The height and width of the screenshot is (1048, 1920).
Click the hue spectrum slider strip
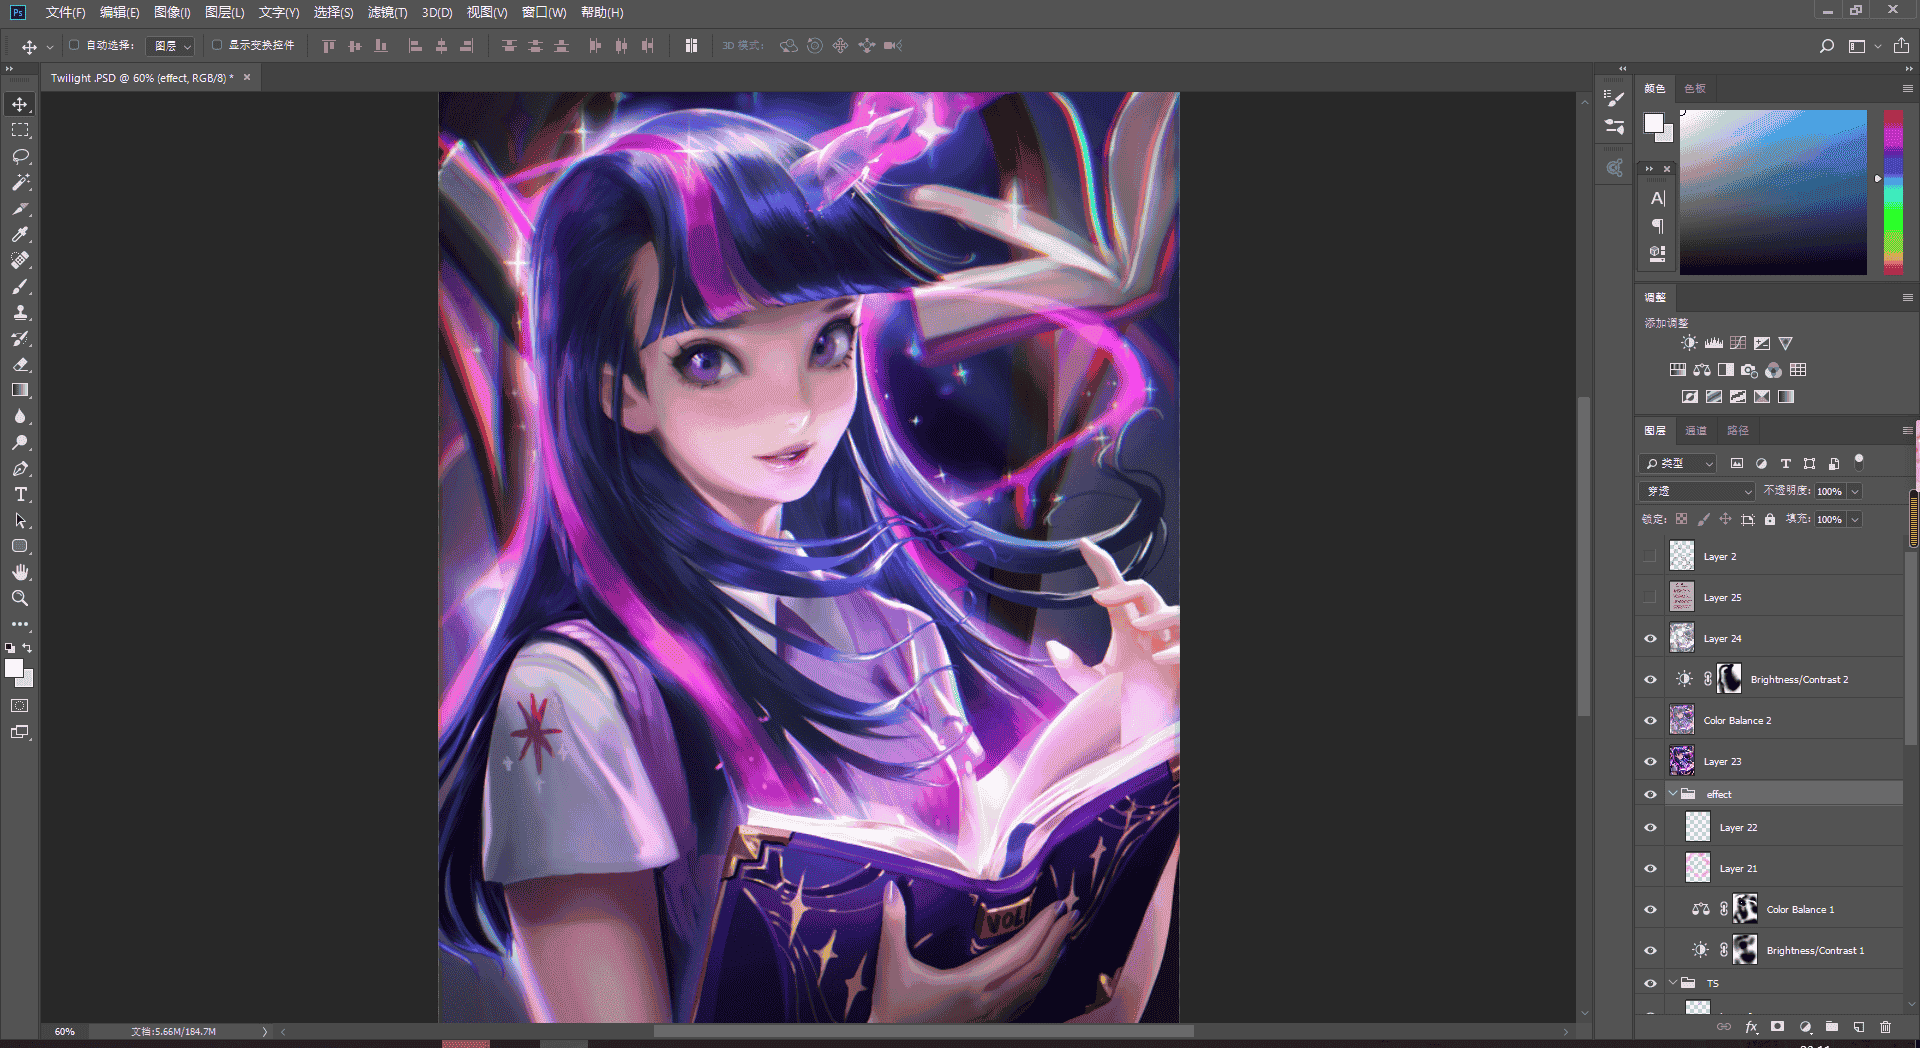(x=1893, y=192)
